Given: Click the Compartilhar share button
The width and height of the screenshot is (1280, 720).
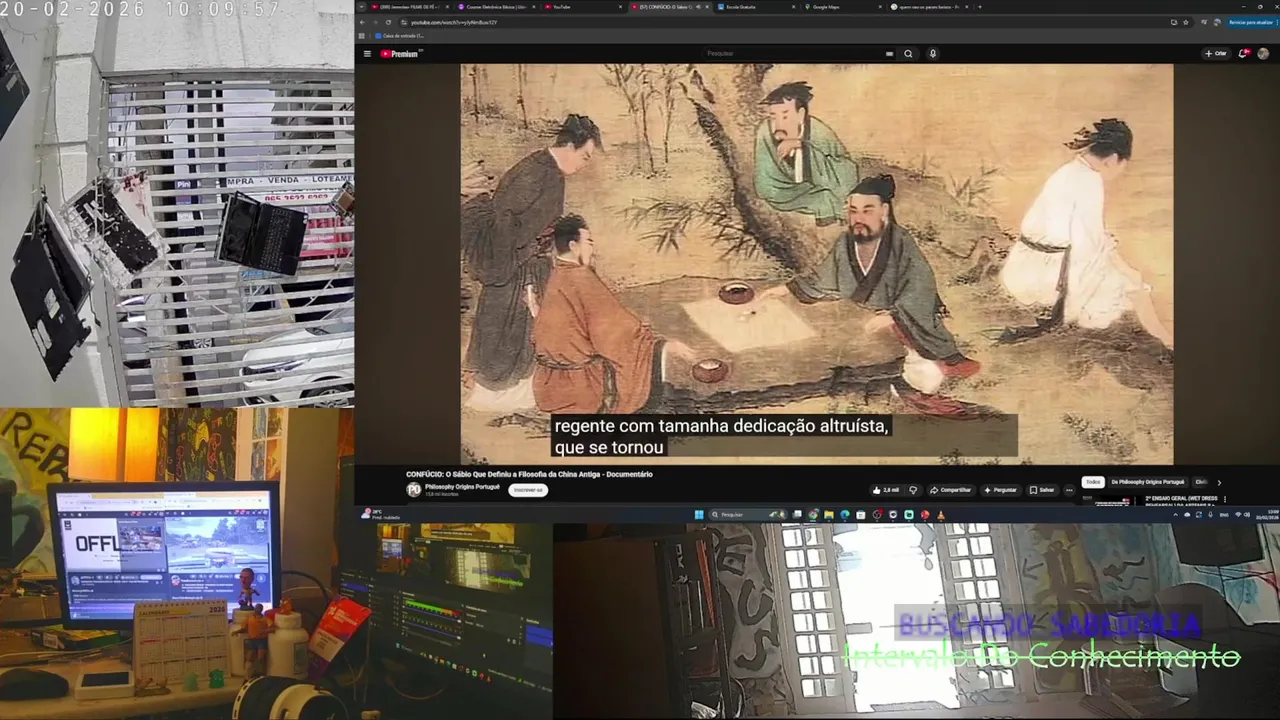Looking at the screenshot, I should coord(950,490).
